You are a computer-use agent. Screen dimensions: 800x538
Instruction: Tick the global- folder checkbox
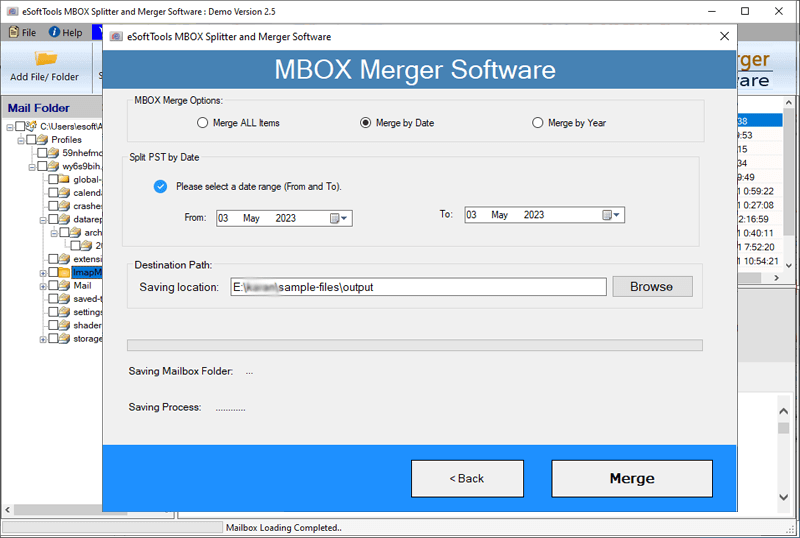coord(53,179)
